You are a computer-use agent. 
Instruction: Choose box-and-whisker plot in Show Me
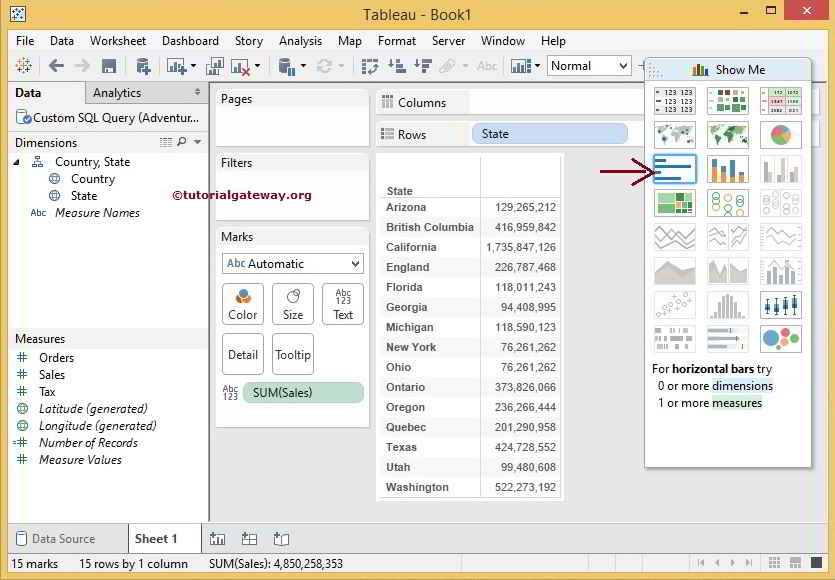(x=780, y=305)
